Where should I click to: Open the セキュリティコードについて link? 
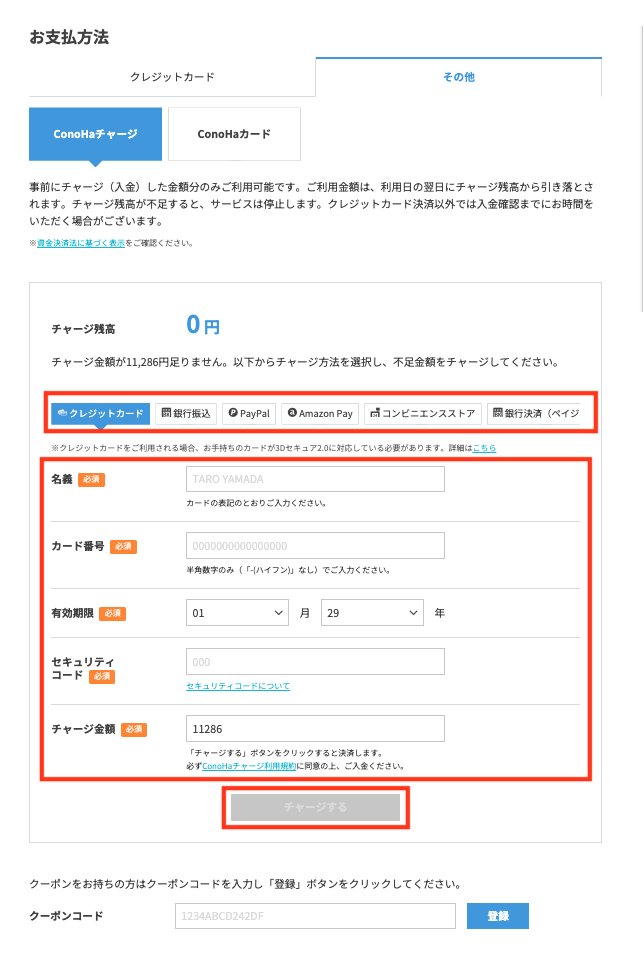238,686
